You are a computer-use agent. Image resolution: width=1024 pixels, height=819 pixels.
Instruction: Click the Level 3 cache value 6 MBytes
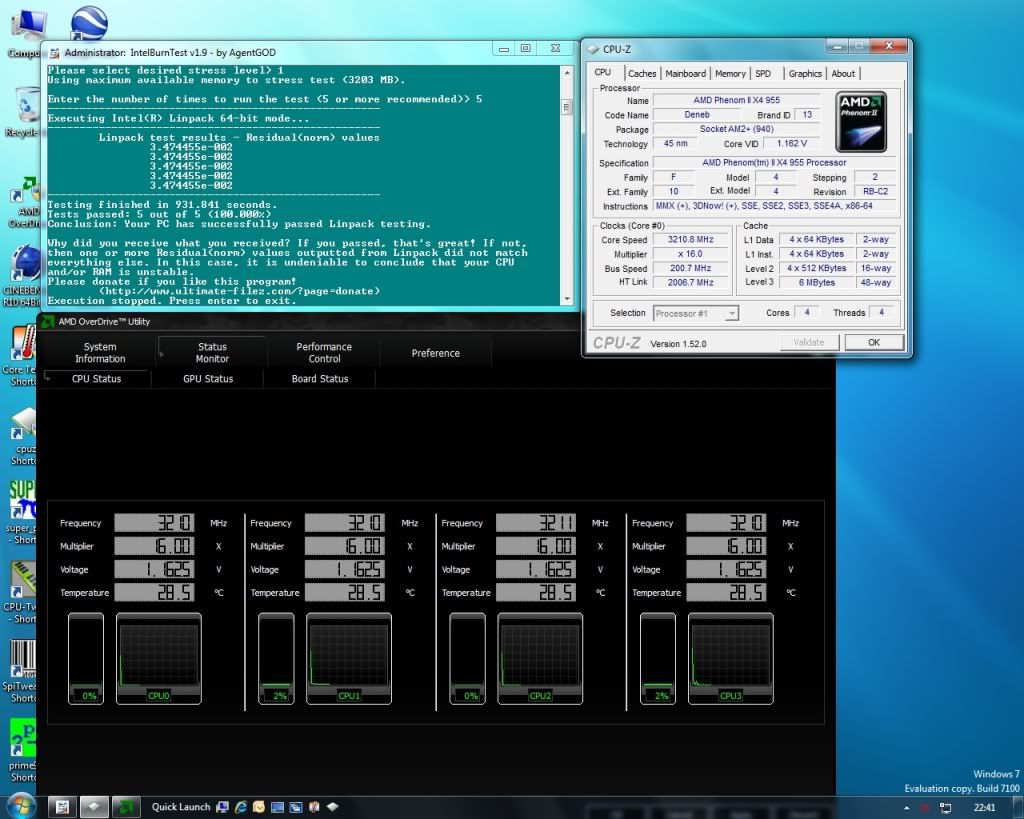click(816, 282)
